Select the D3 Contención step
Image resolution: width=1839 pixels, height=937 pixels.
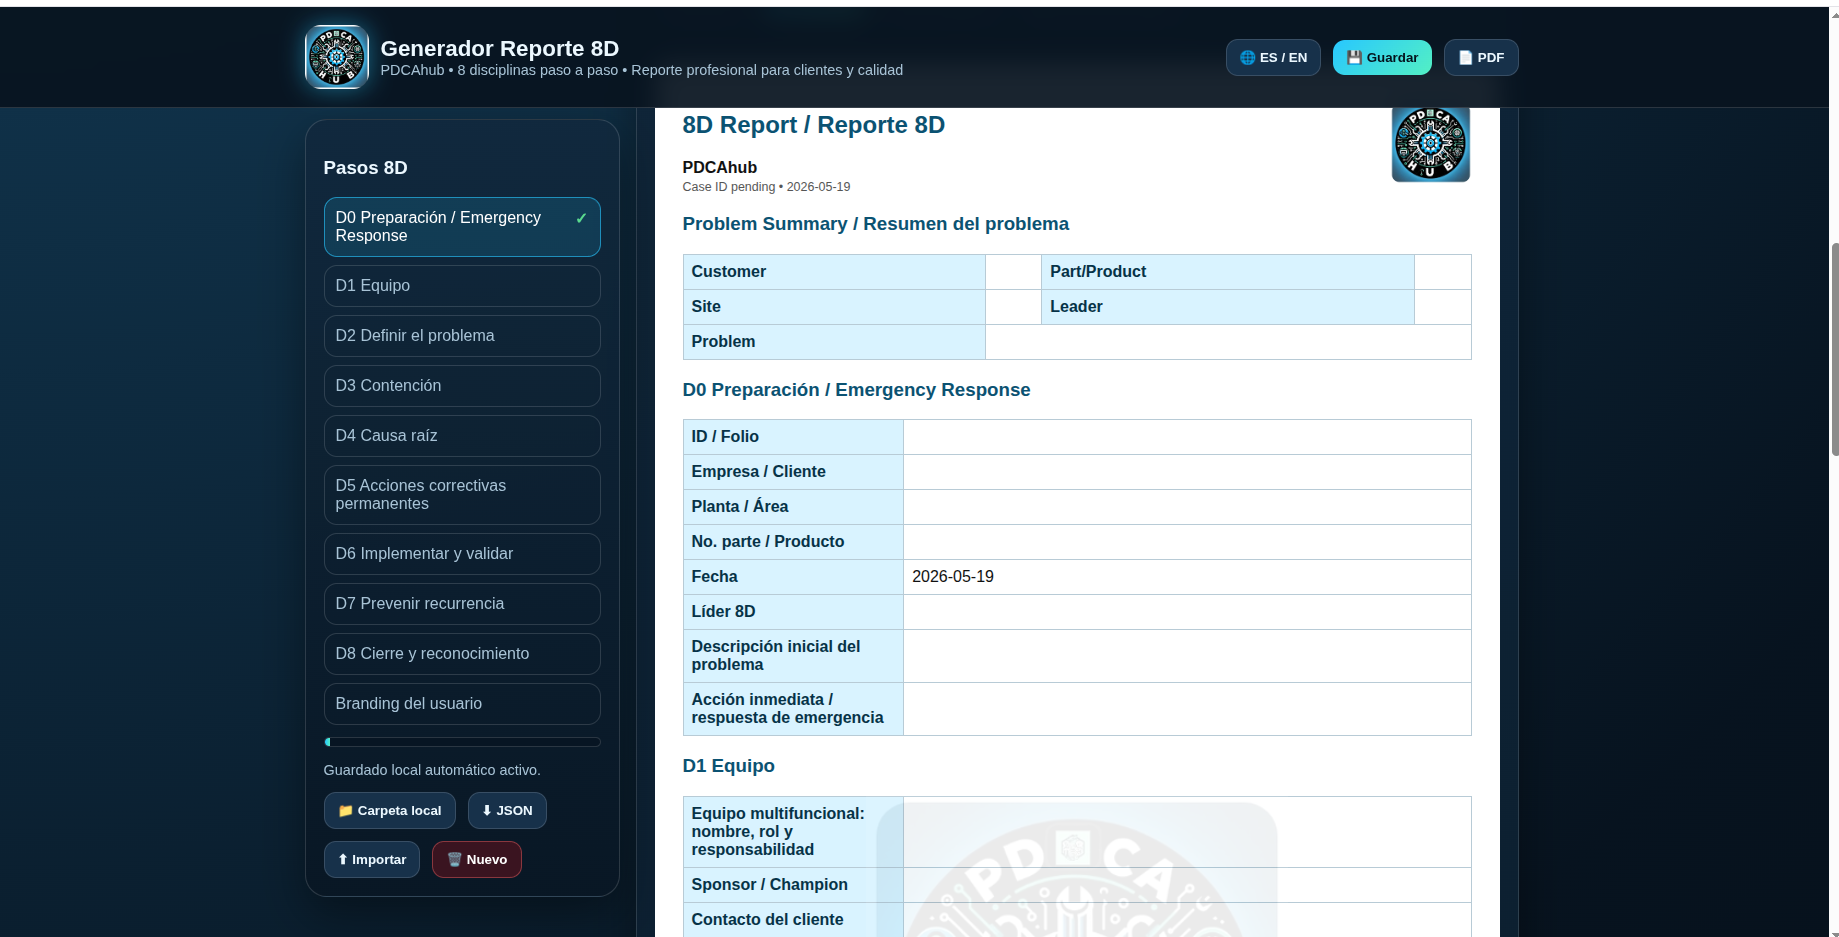coord(462,386)
